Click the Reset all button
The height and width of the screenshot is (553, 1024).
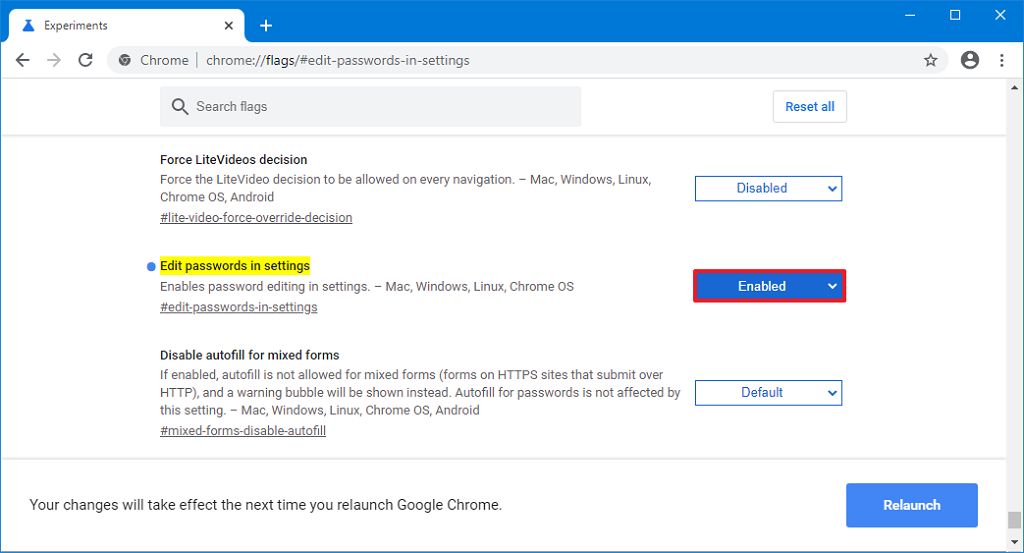click(809, 107)
